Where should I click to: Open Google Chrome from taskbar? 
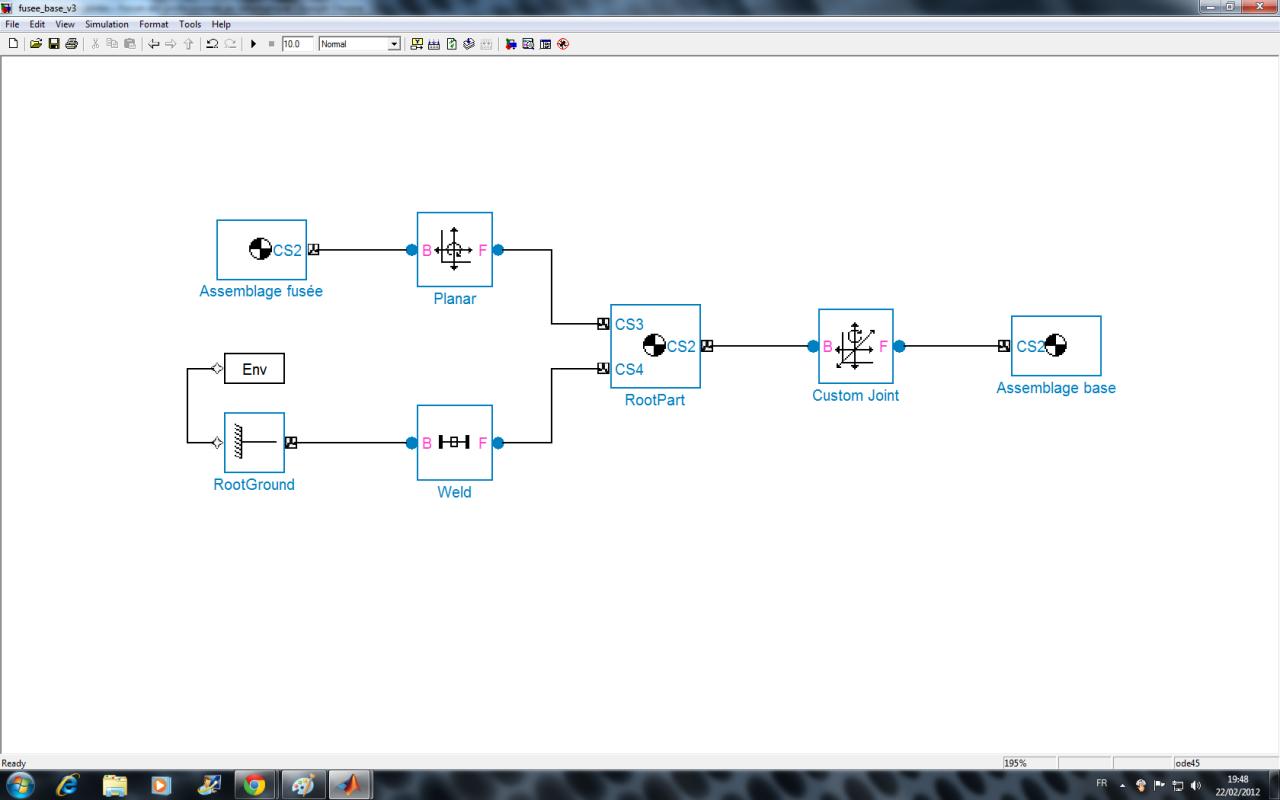click(255, 785)
